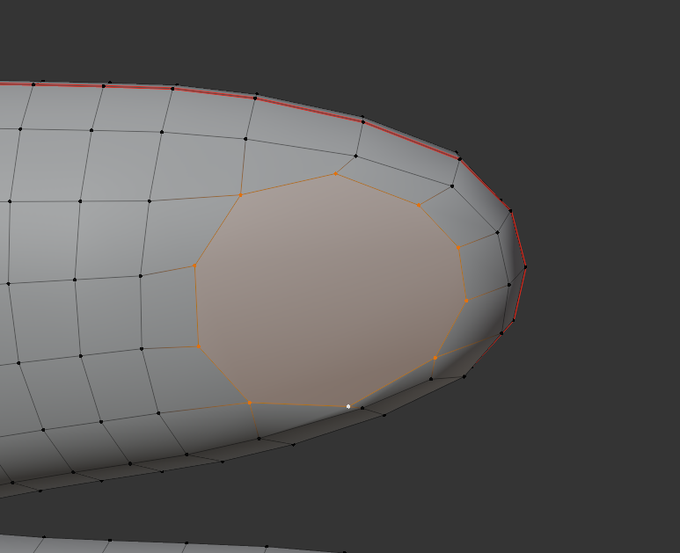Screen dimensions: 680x553
Task: Select the white active vertex on the n-gon
Action: (348, 406)
